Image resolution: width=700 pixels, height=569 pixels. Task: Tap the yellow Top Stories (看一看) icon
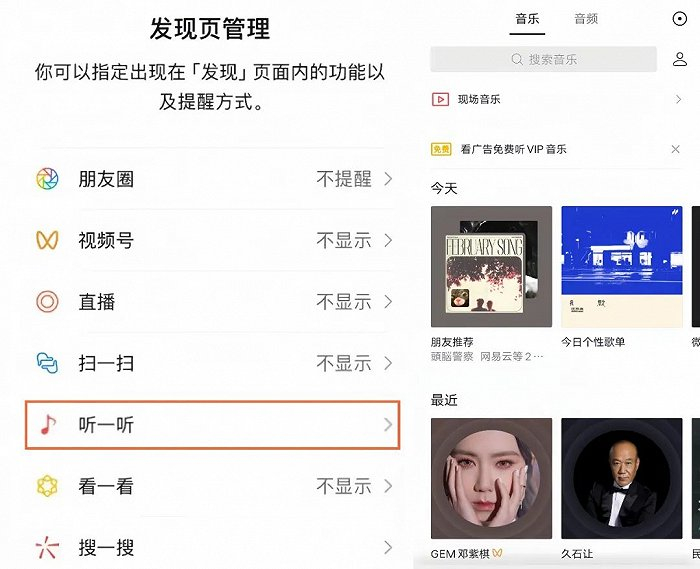(x=47, y=486)
